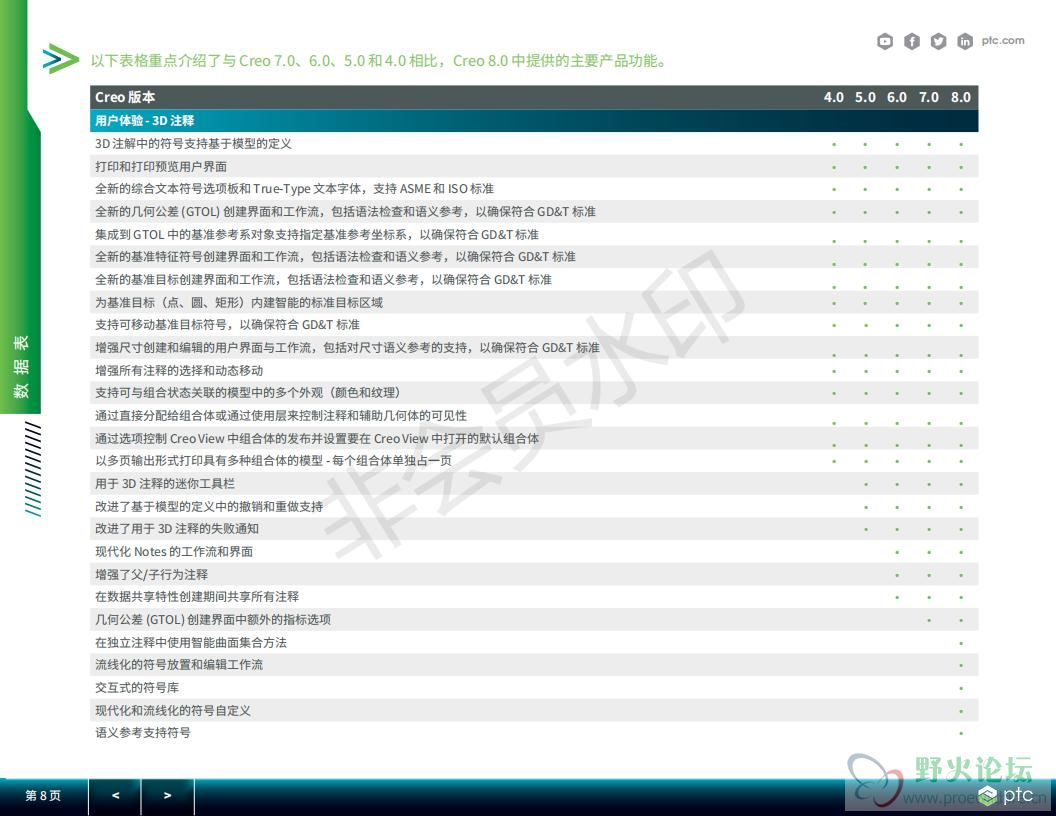Select row 集成到 GTOL 中的基准参考系对象
The width and height of the screenshot is (1056, 816).
tap(534, 234)
